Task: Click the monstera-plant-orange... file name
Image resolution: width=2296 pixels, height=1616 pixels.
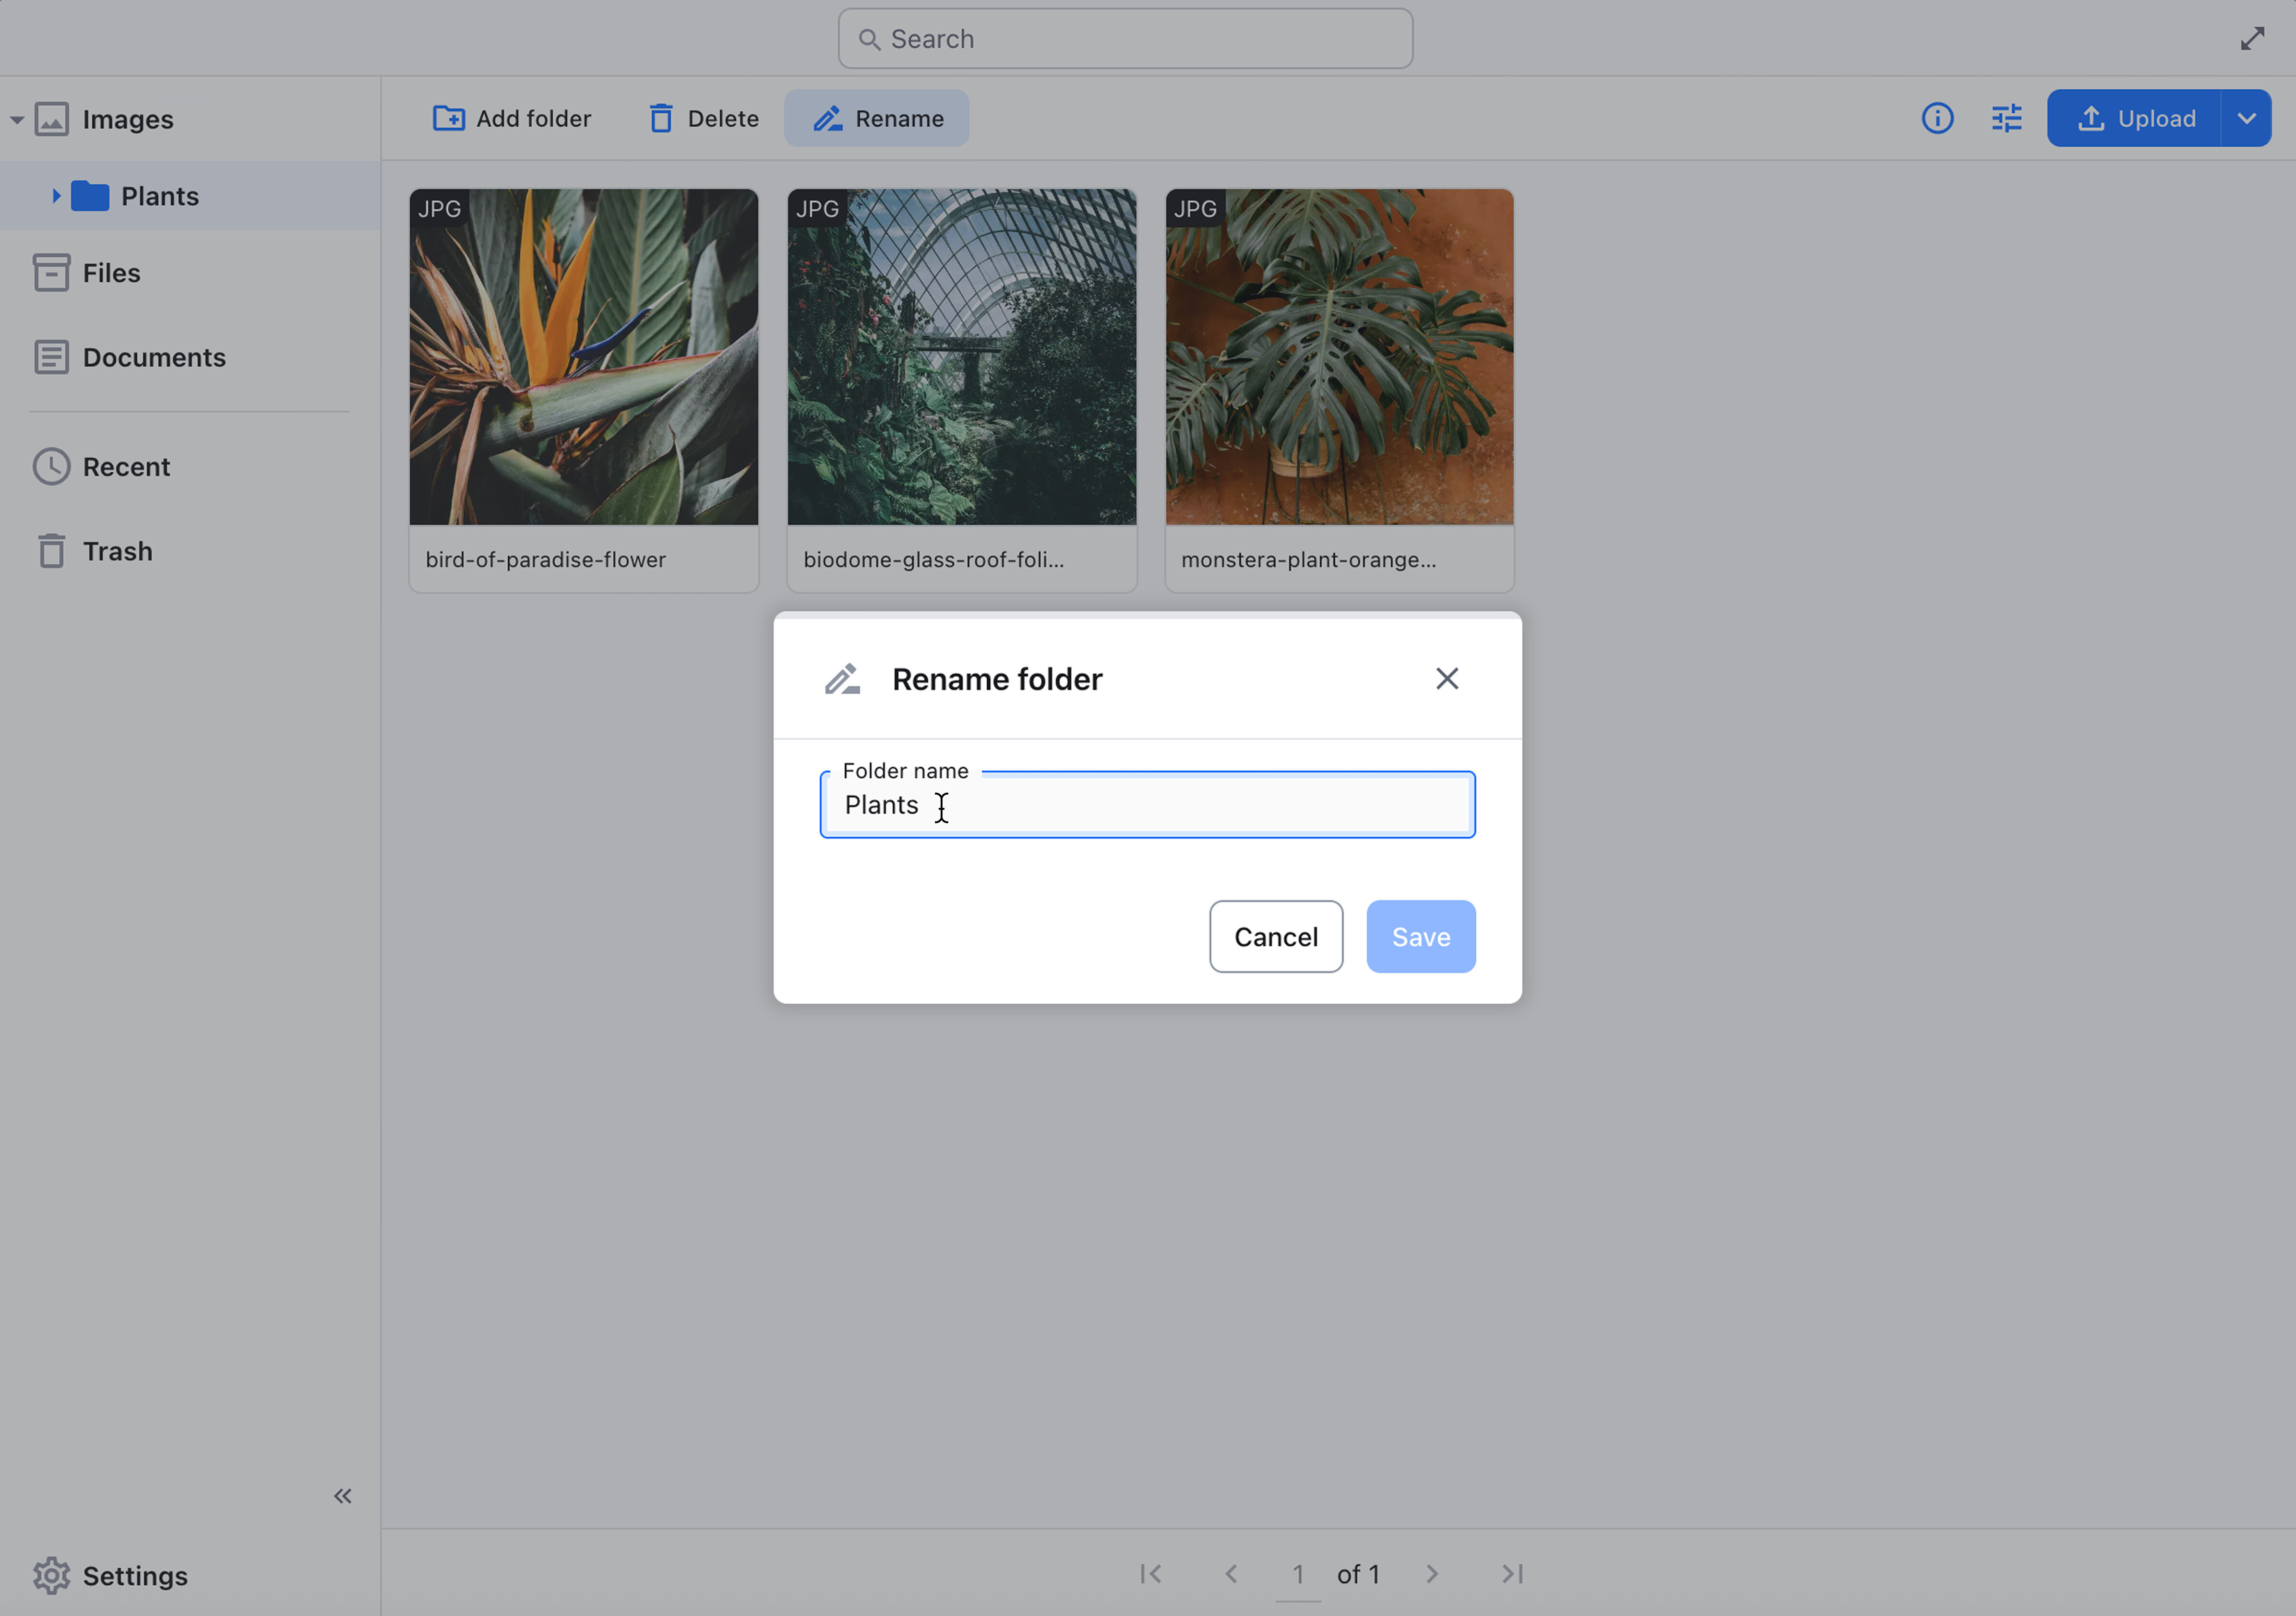Action: click(1309, 560)
